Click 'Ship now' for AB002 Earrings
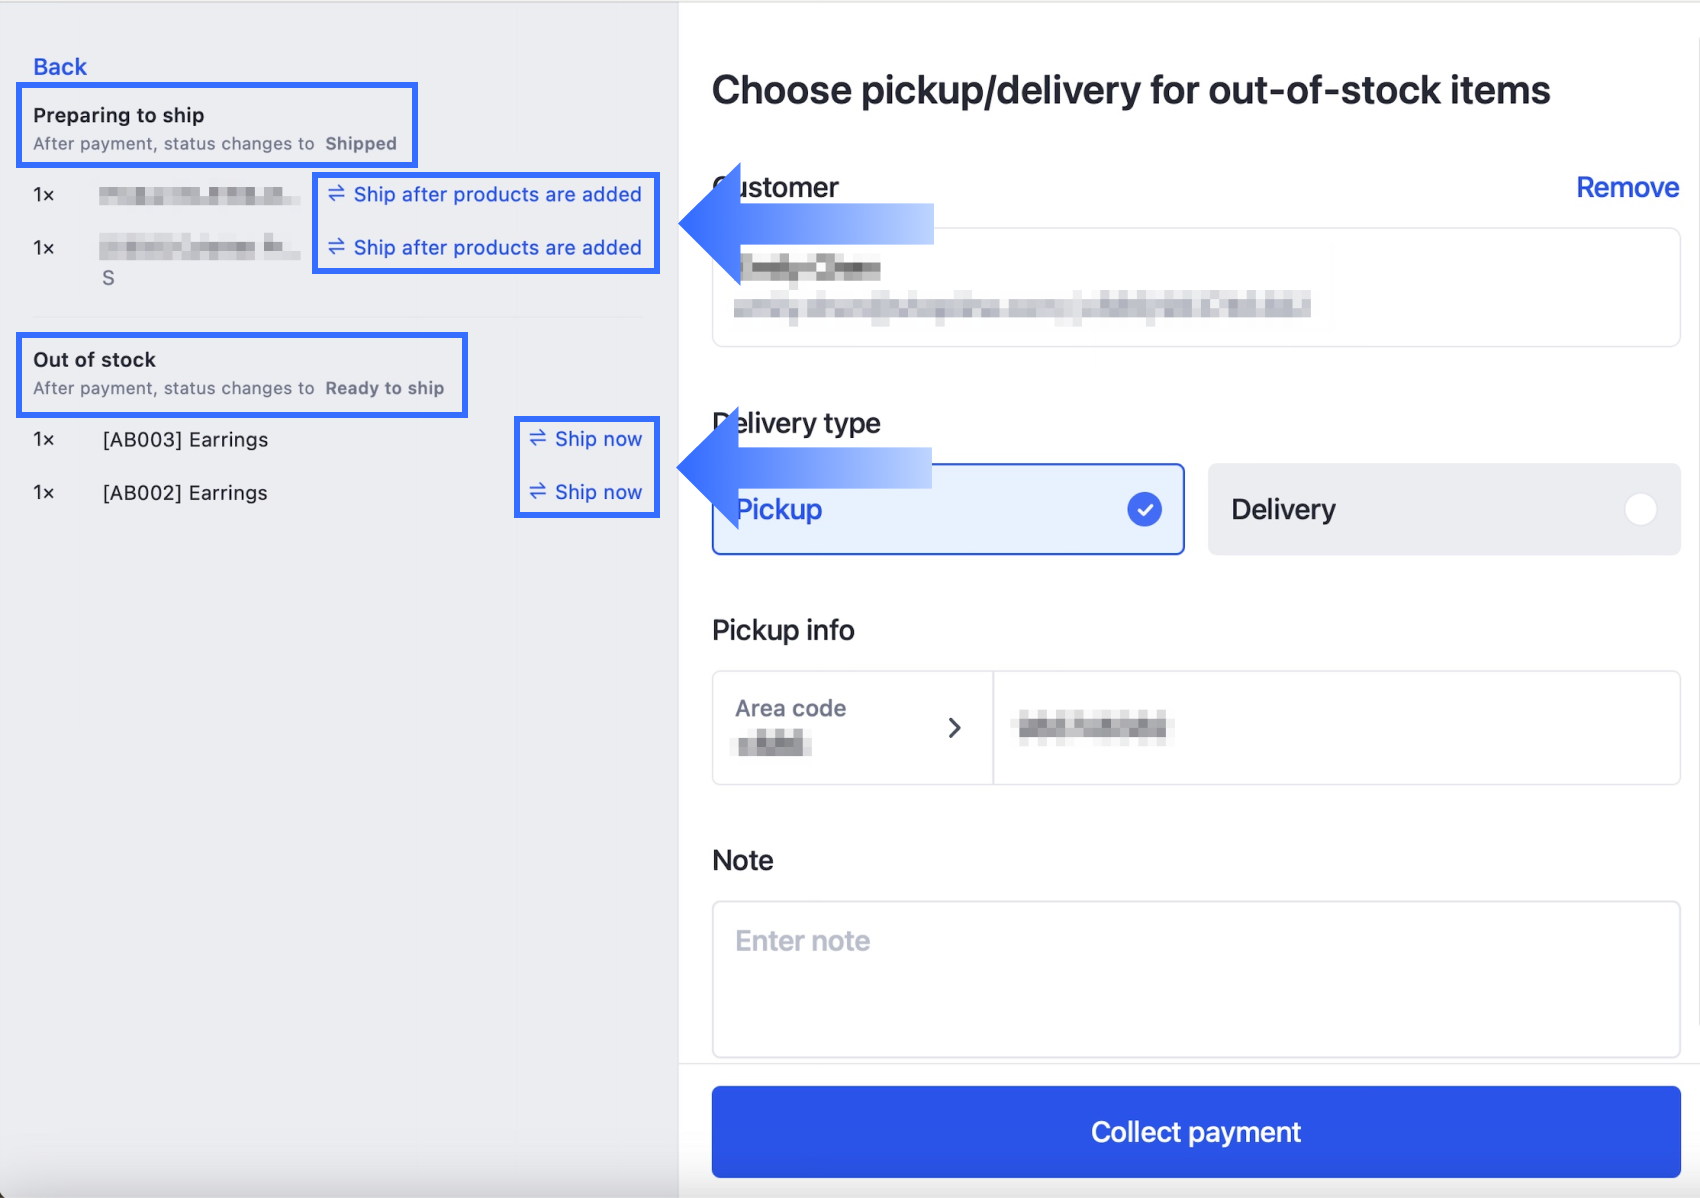This screenshot has width=1700, height=1198. [598, 492]
